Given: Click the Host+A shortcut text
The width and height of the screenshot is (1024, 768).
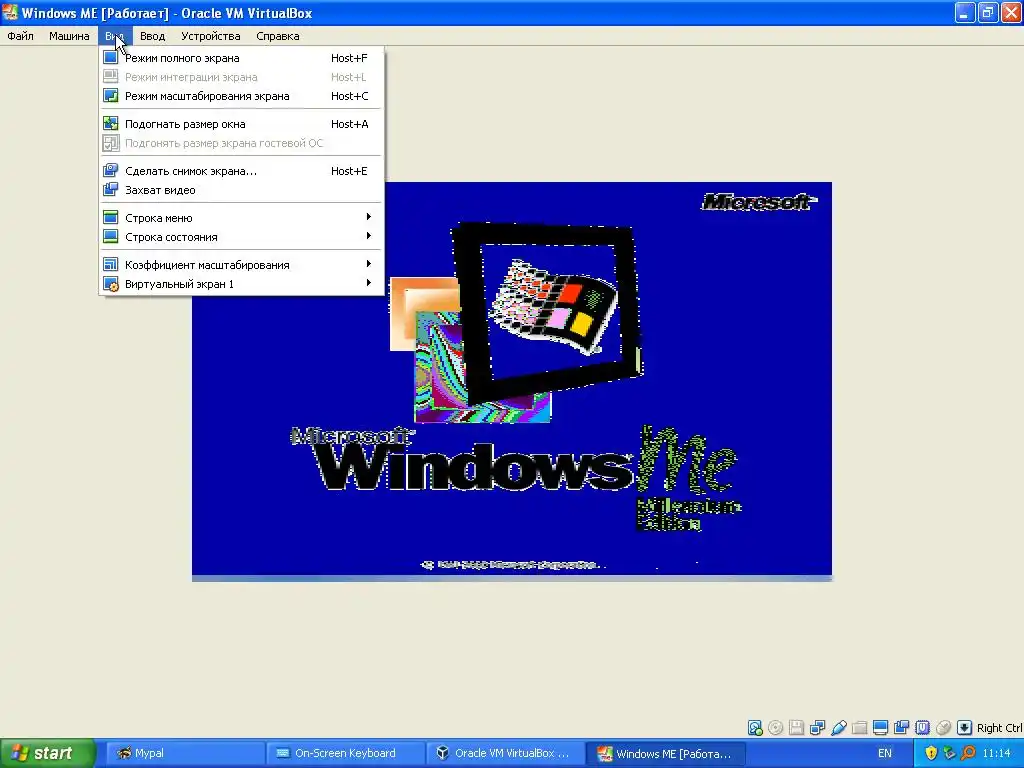Looking at the screenshot, I should tap(349, 124).
